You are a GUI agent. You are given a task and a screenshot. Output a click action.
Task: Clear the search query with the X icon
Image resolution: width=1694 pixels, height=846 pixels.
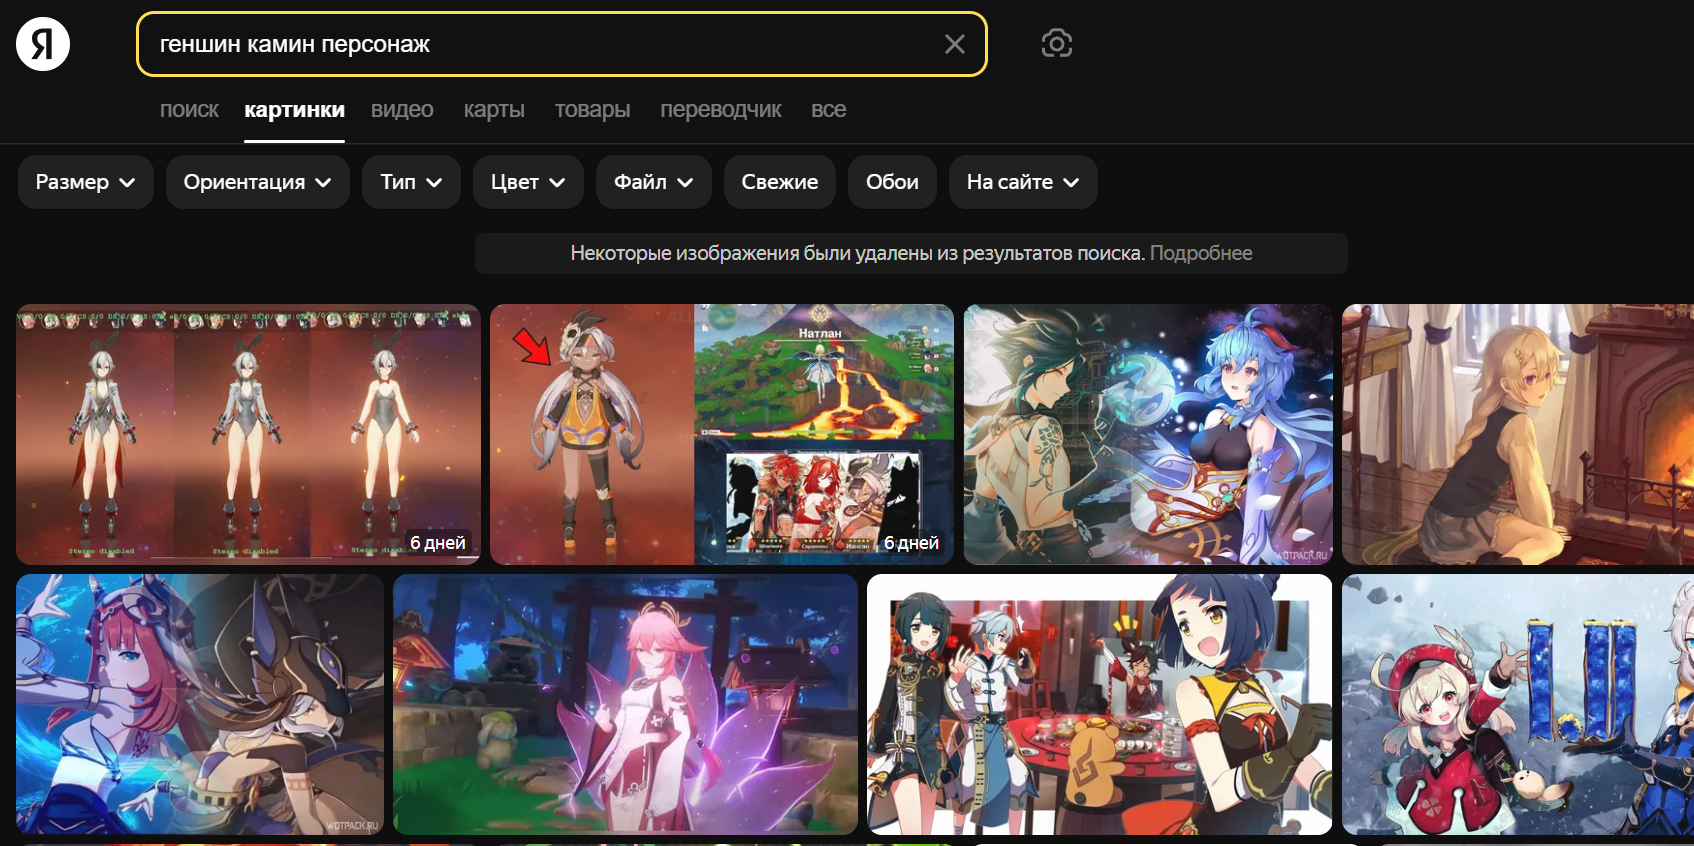tap(955, 44)
